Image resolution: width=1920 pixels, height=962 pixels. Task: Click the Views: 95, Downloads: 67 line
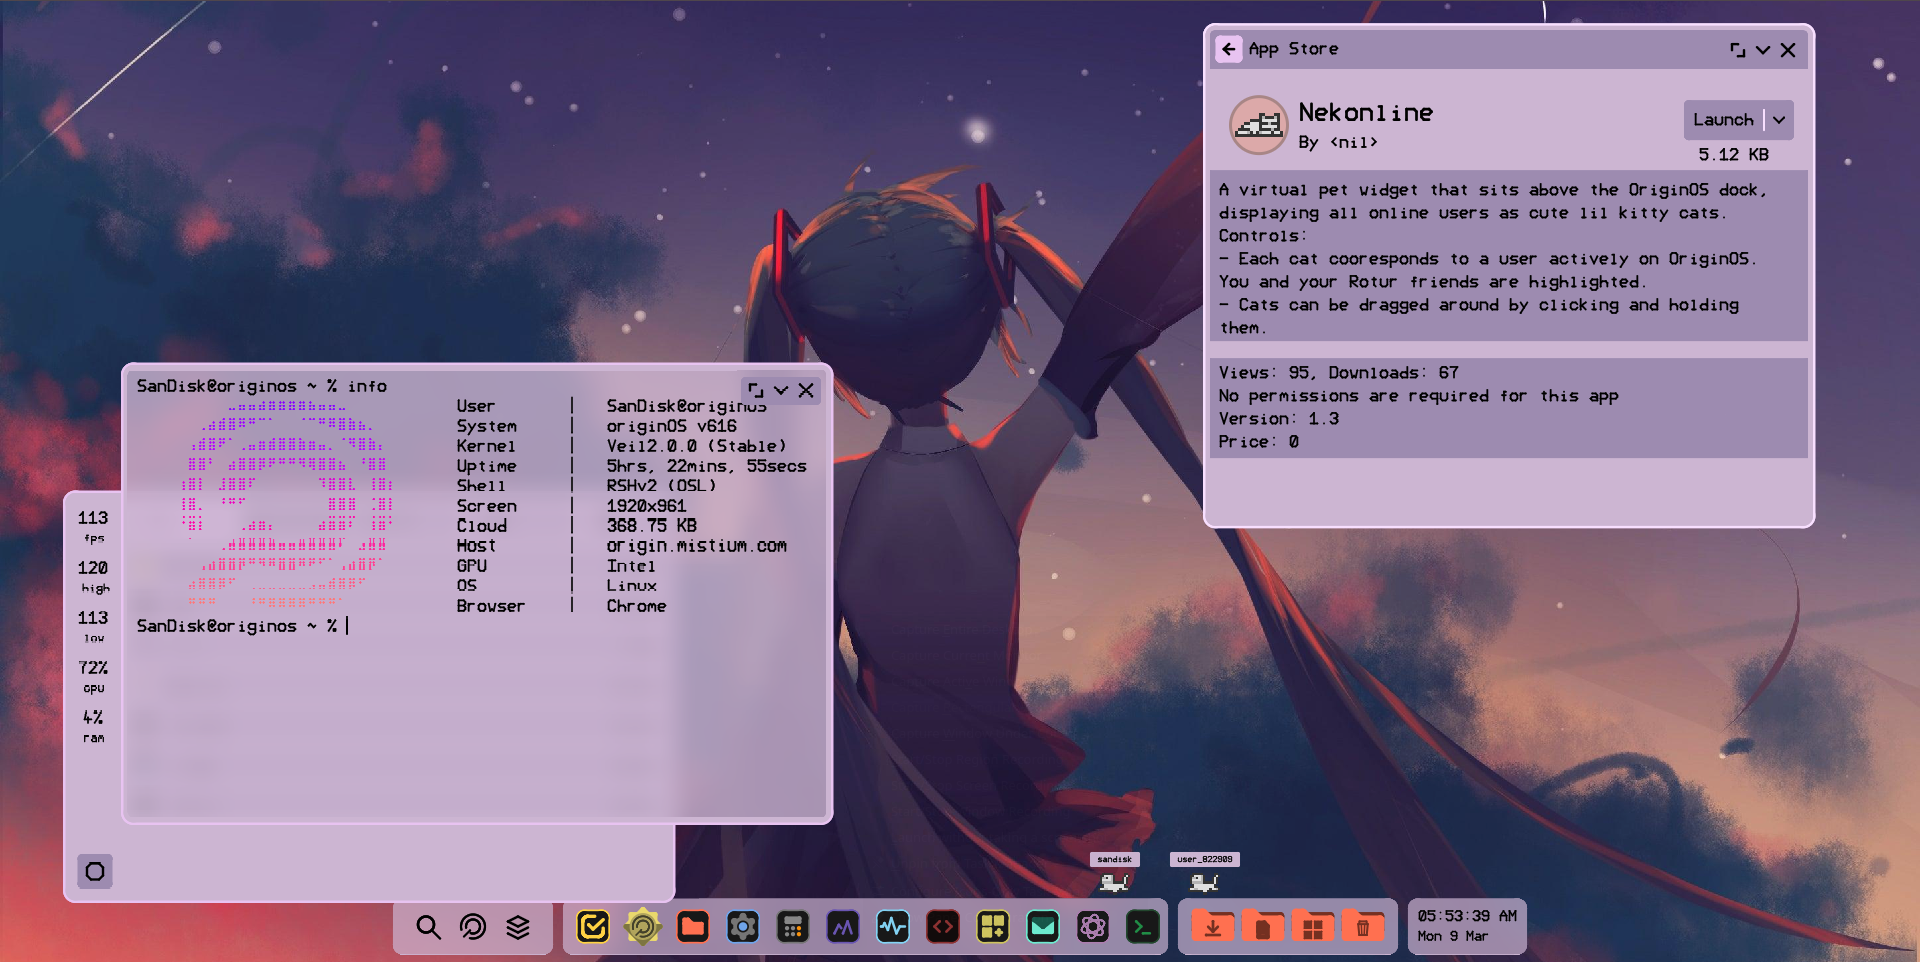pos(1338,373)
